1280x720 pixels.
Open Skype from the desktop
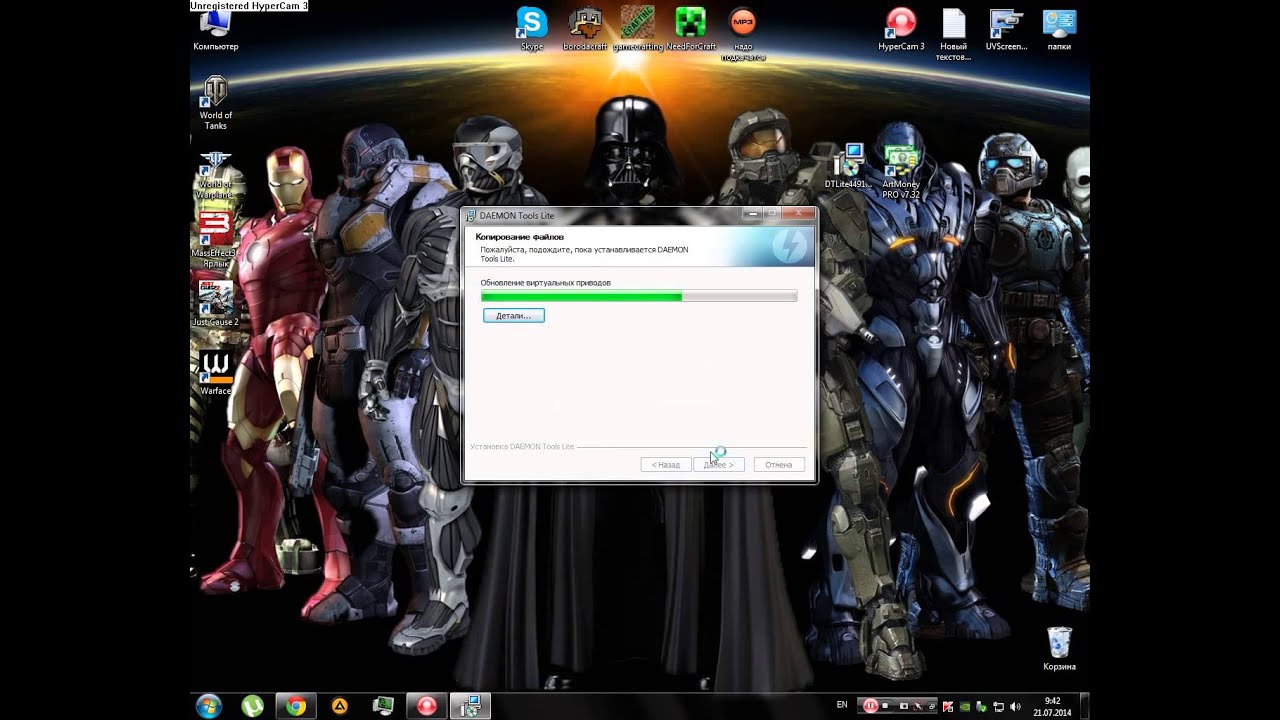tap(532, 28)
